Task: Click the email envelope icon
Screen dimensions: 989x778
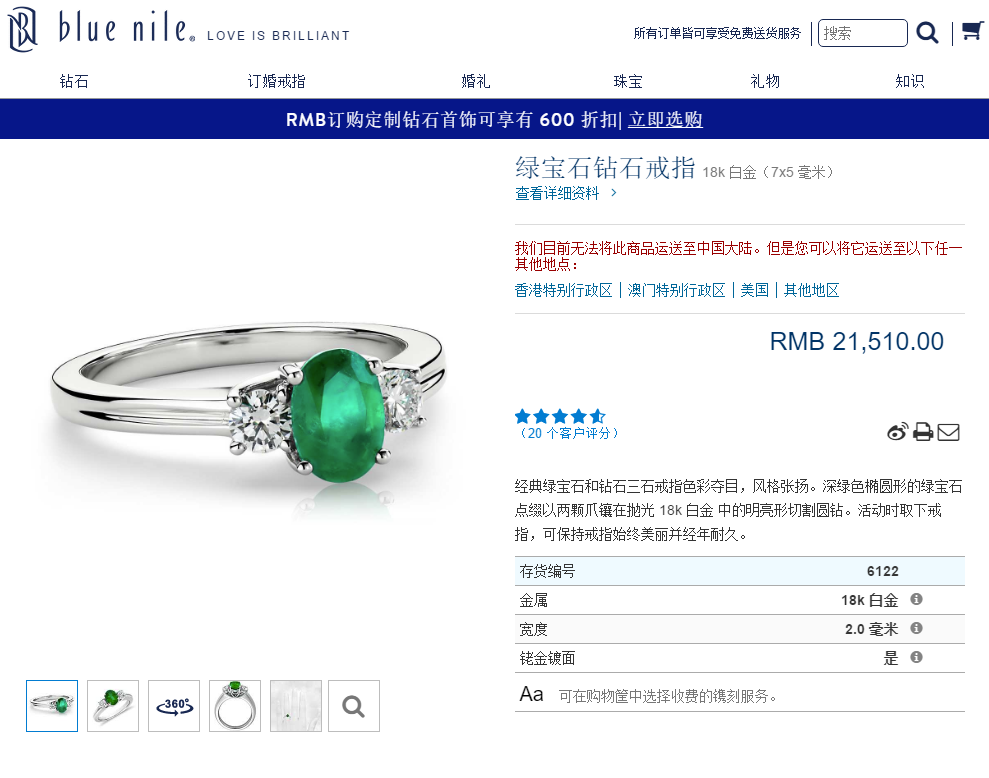Action: click(x=948, y=432)
